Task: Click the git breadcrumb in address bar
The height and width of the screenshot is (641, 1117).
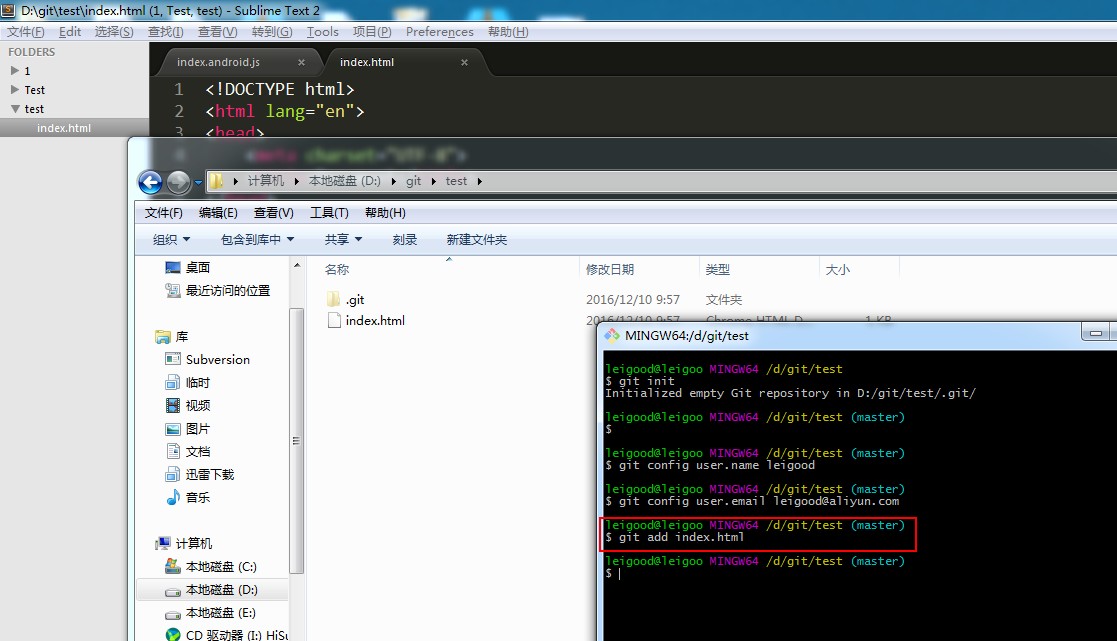Action: [x=413, y=181]
